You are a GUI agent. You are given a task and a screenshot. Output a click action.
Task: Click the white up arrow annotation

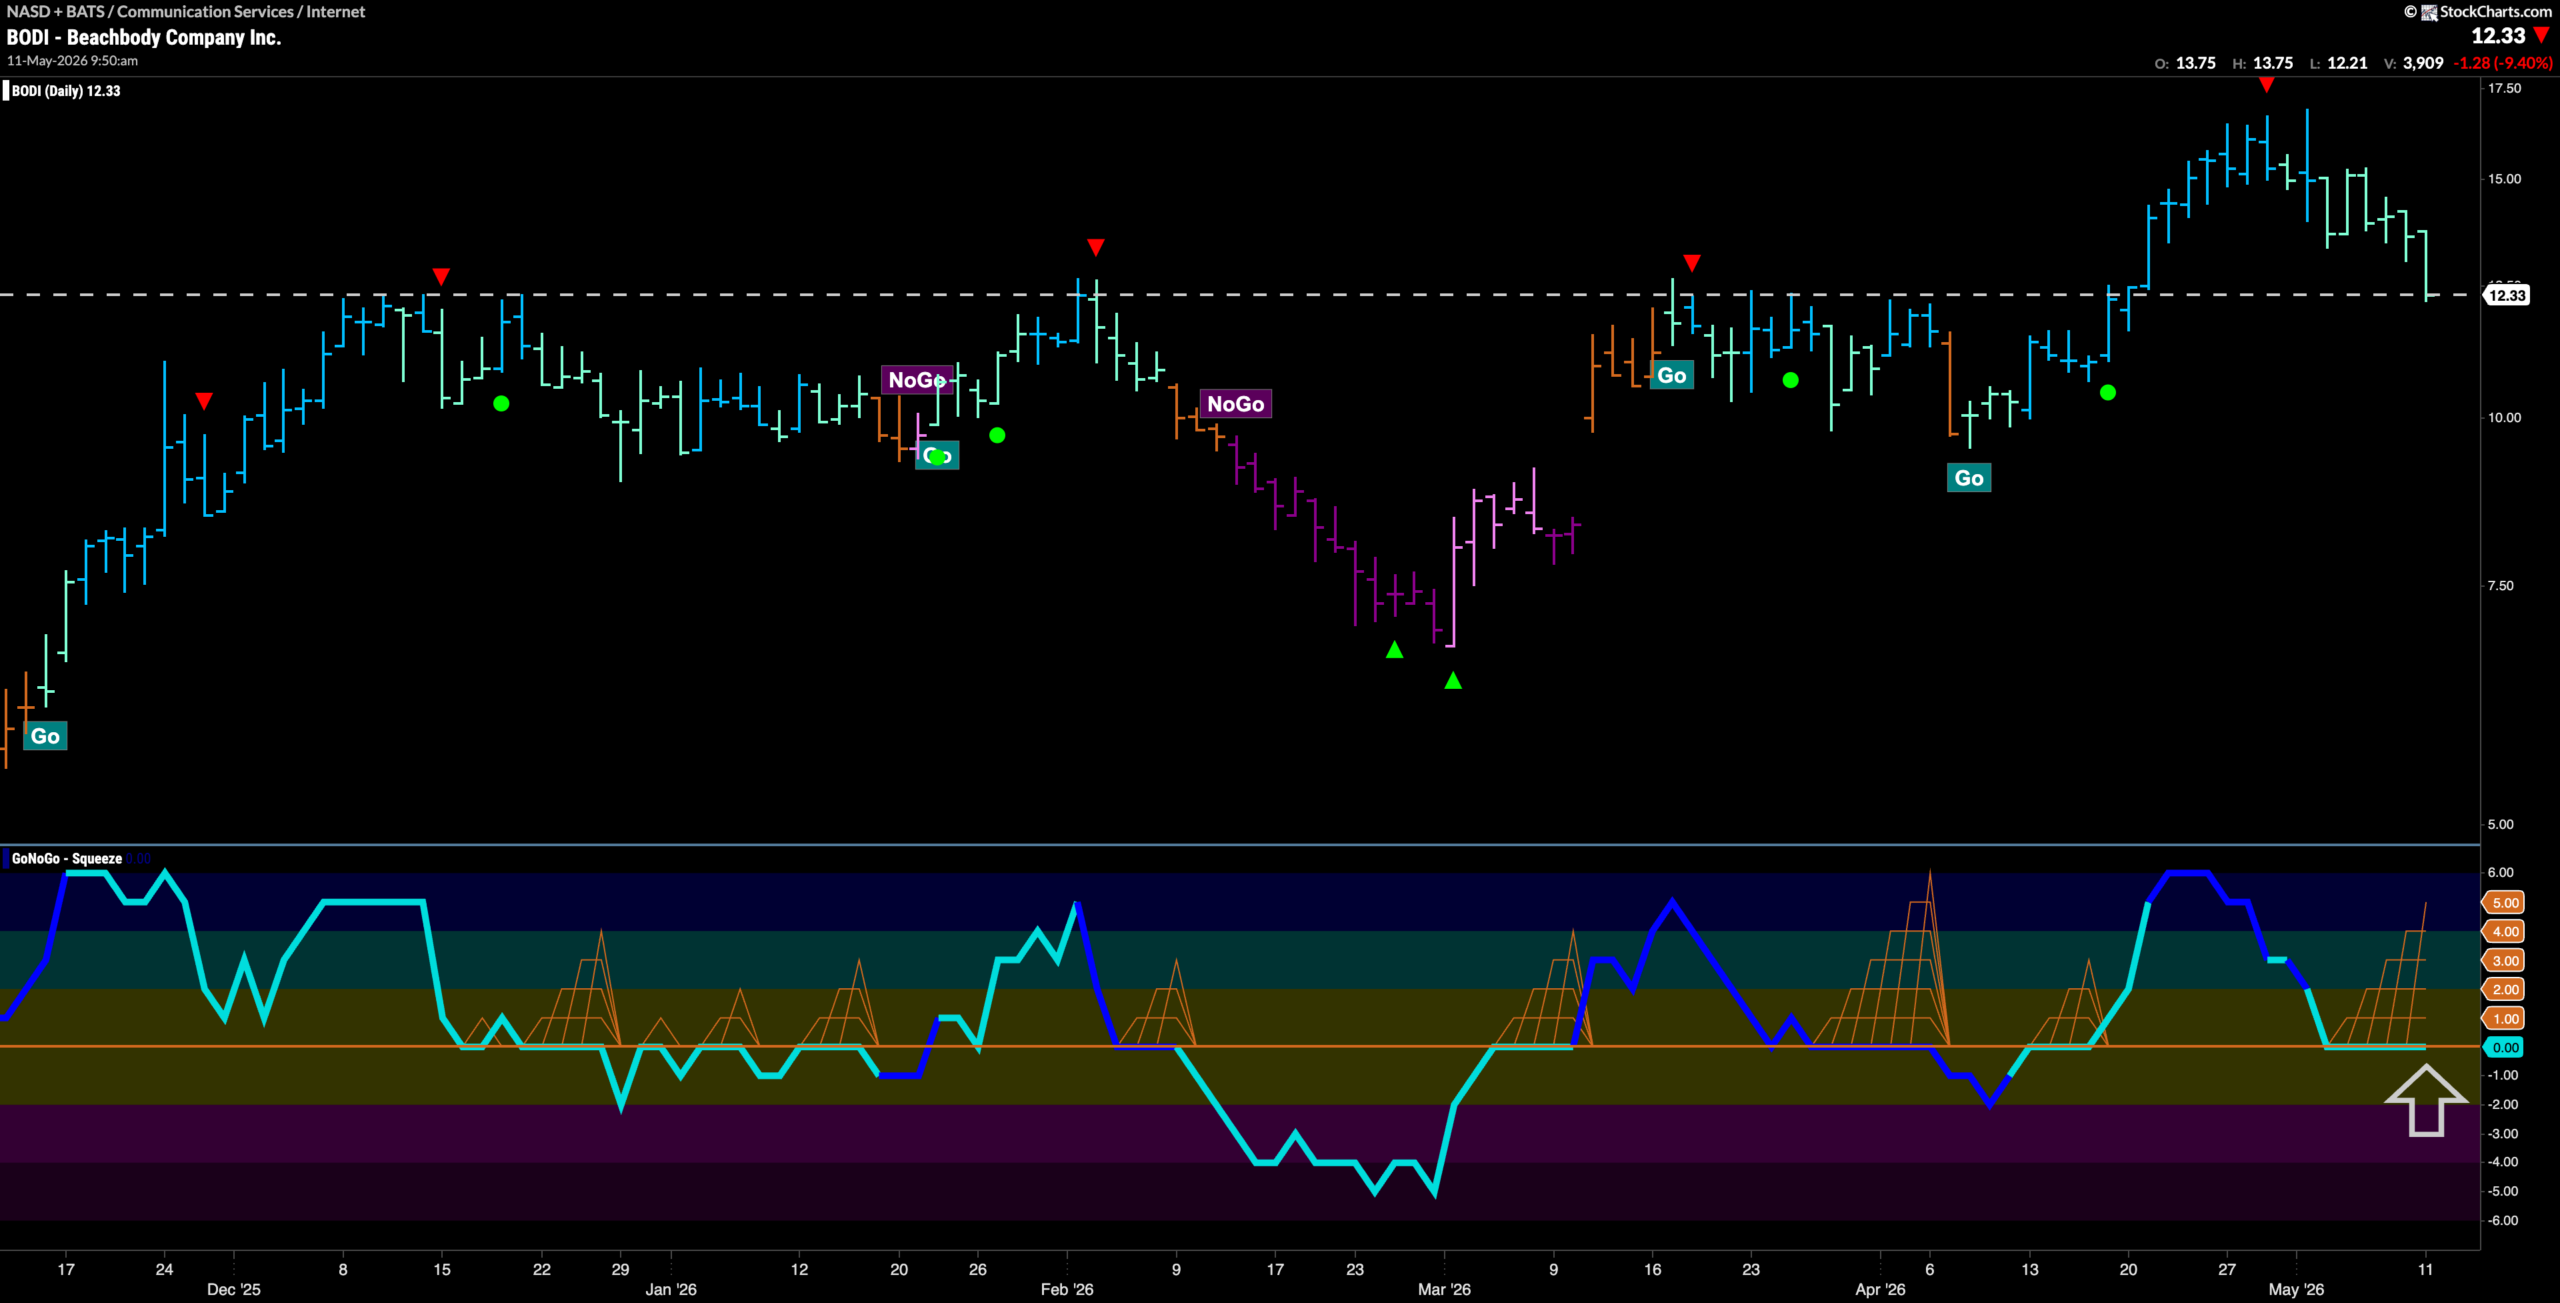pyautogui.click(x=2426, y=1100)
